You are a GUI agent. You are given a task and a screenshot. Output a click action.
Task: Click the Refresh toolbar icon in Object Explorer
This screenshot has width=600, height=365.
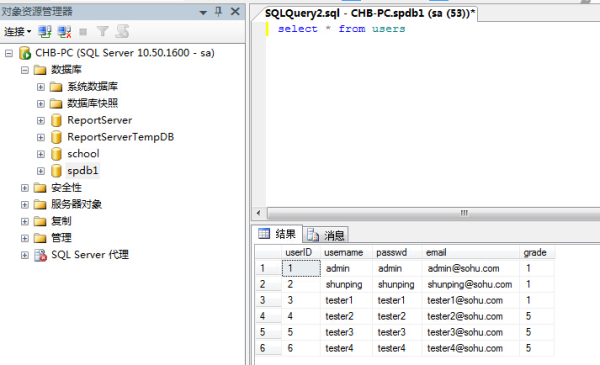point(122,31)
